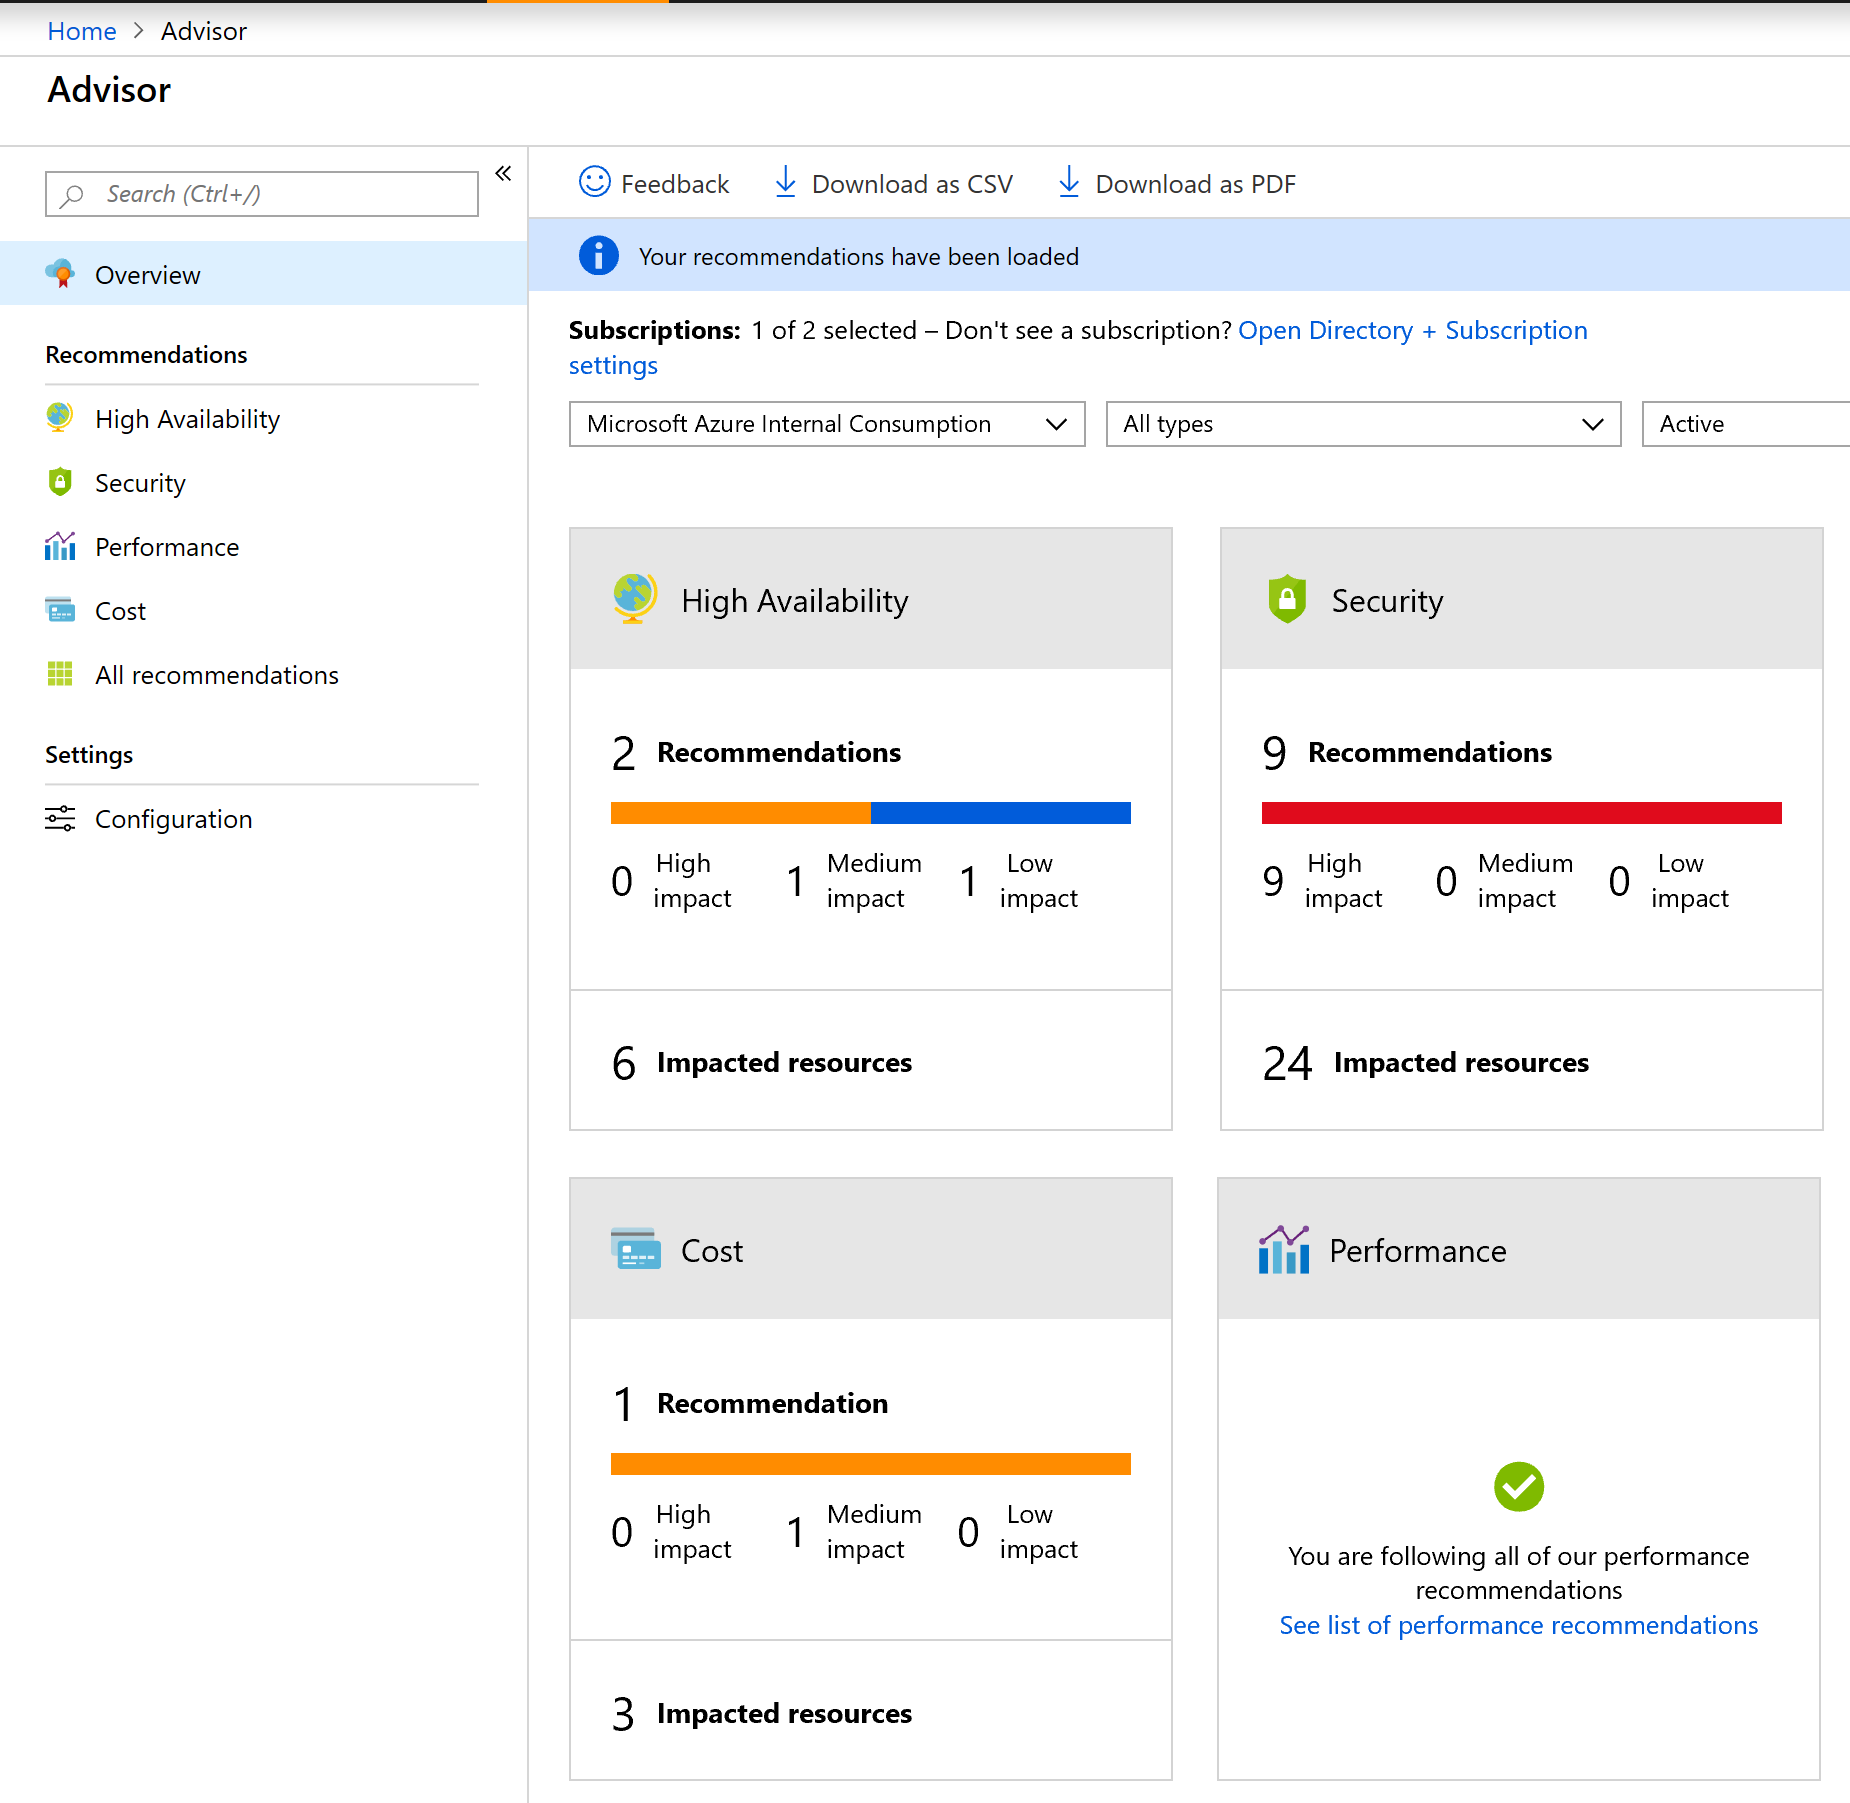Select Overview in the left menu
1850x1803 pixels.
pyautogui.click(x=147, y=275)
